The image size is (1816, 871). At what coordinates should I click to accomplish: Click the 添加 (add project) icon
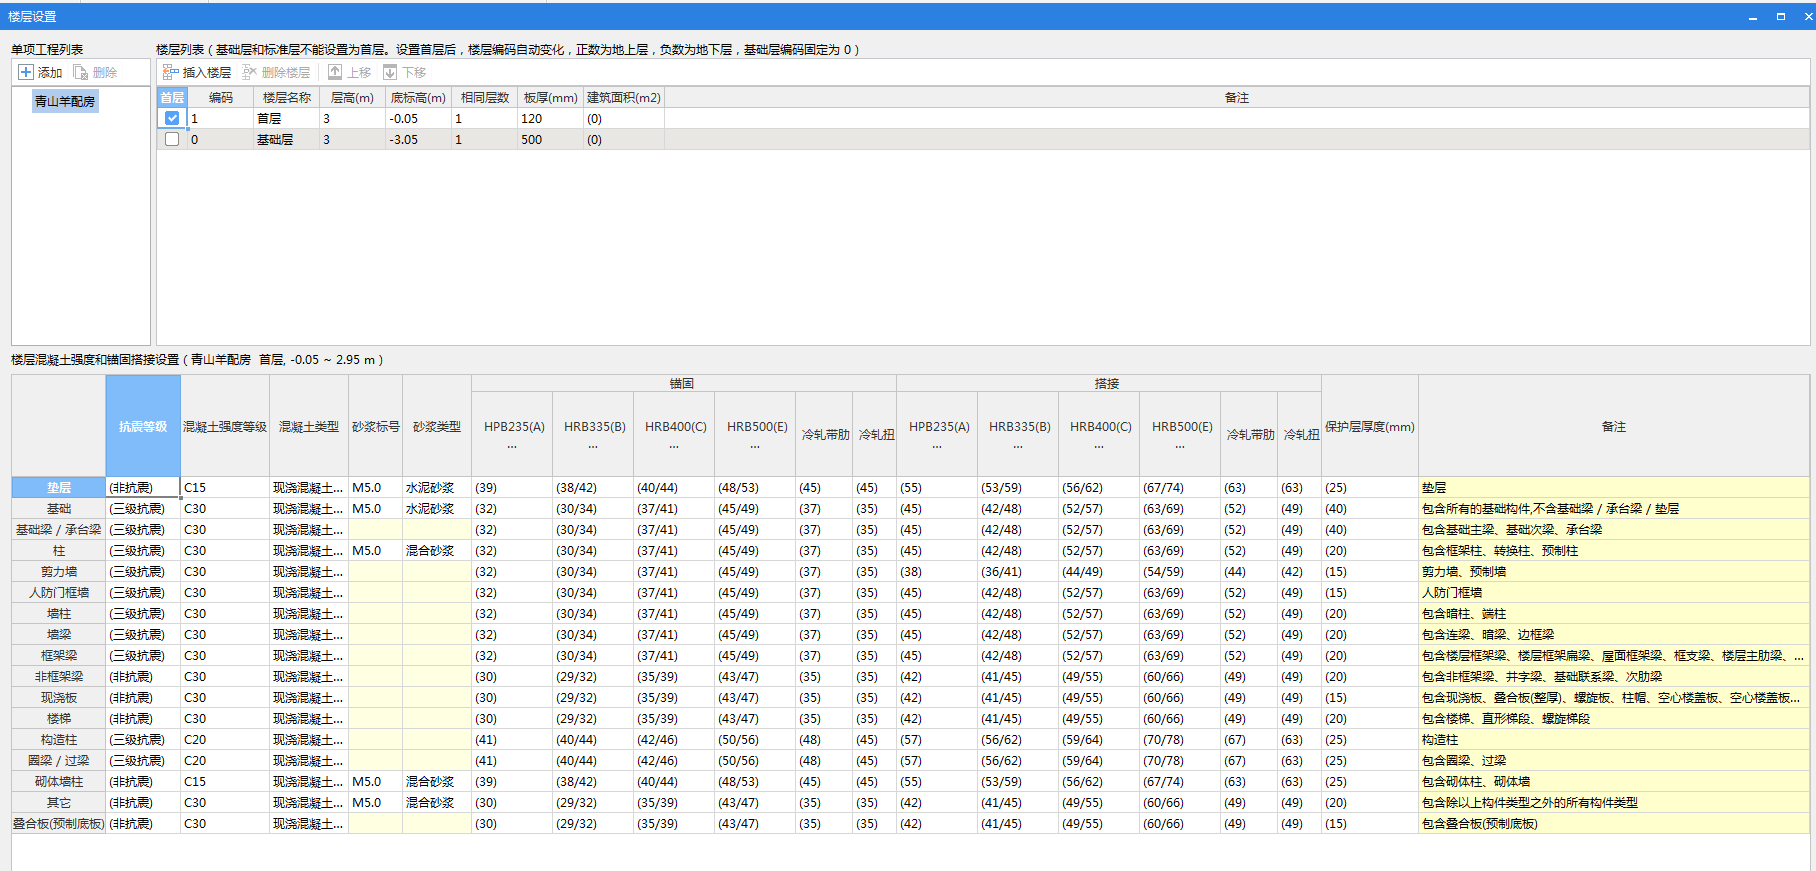[x=26, y=72]
